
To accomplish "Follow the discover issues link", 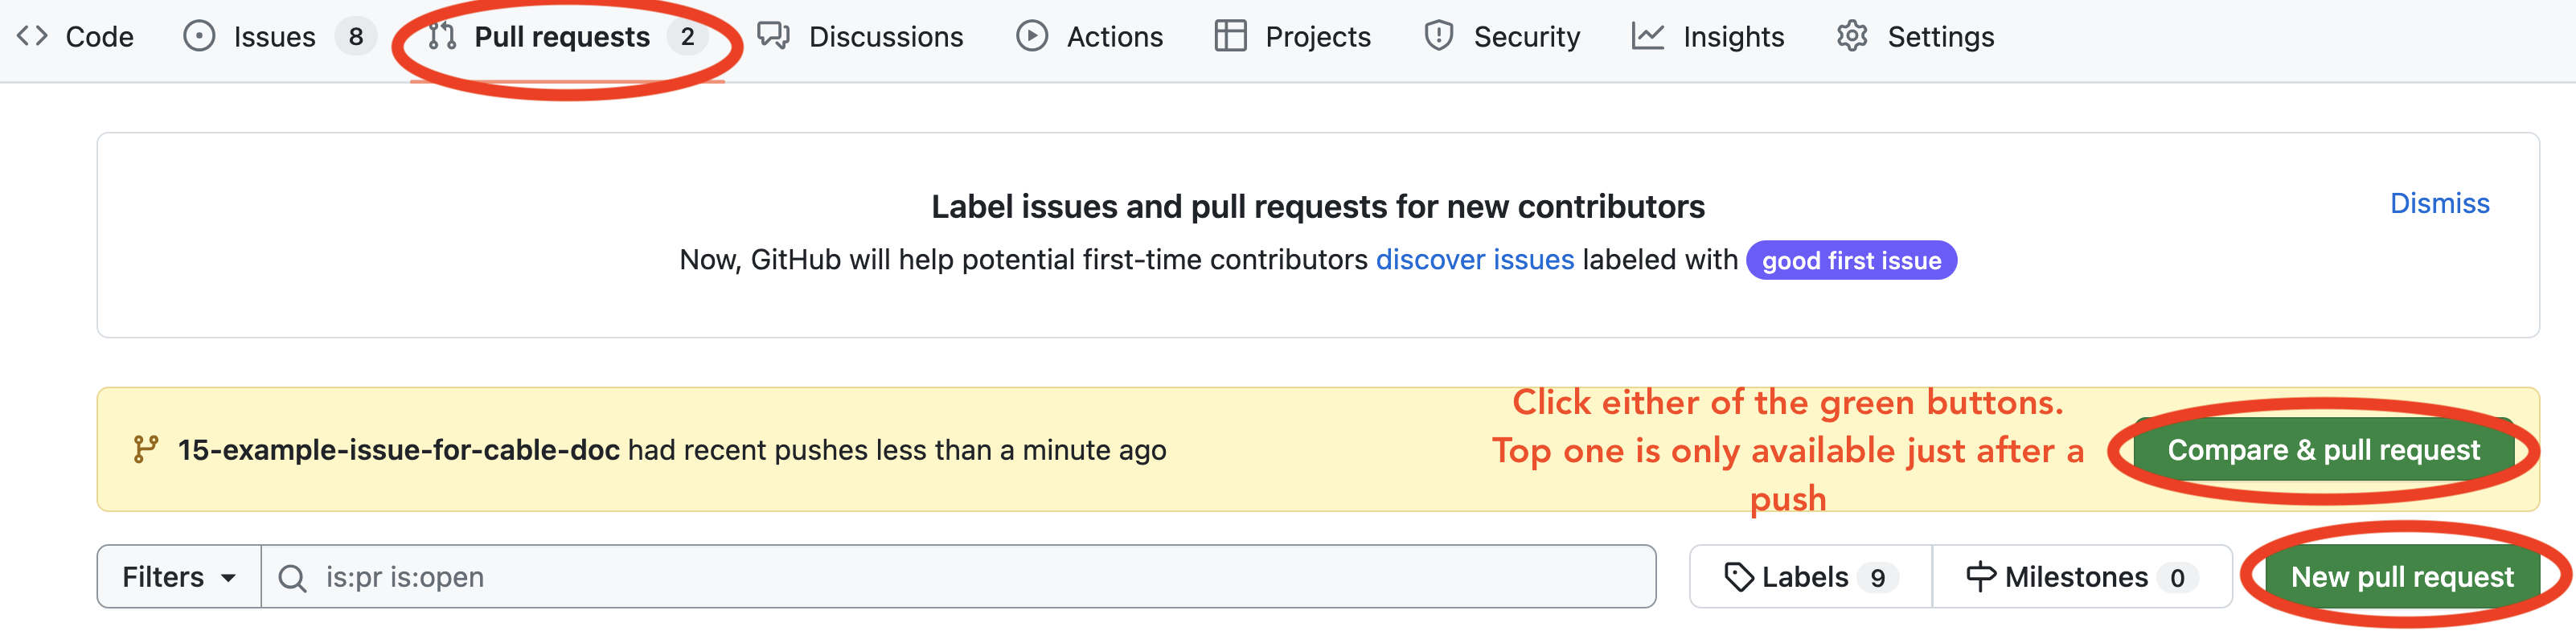I will (x=1474, y=260).
